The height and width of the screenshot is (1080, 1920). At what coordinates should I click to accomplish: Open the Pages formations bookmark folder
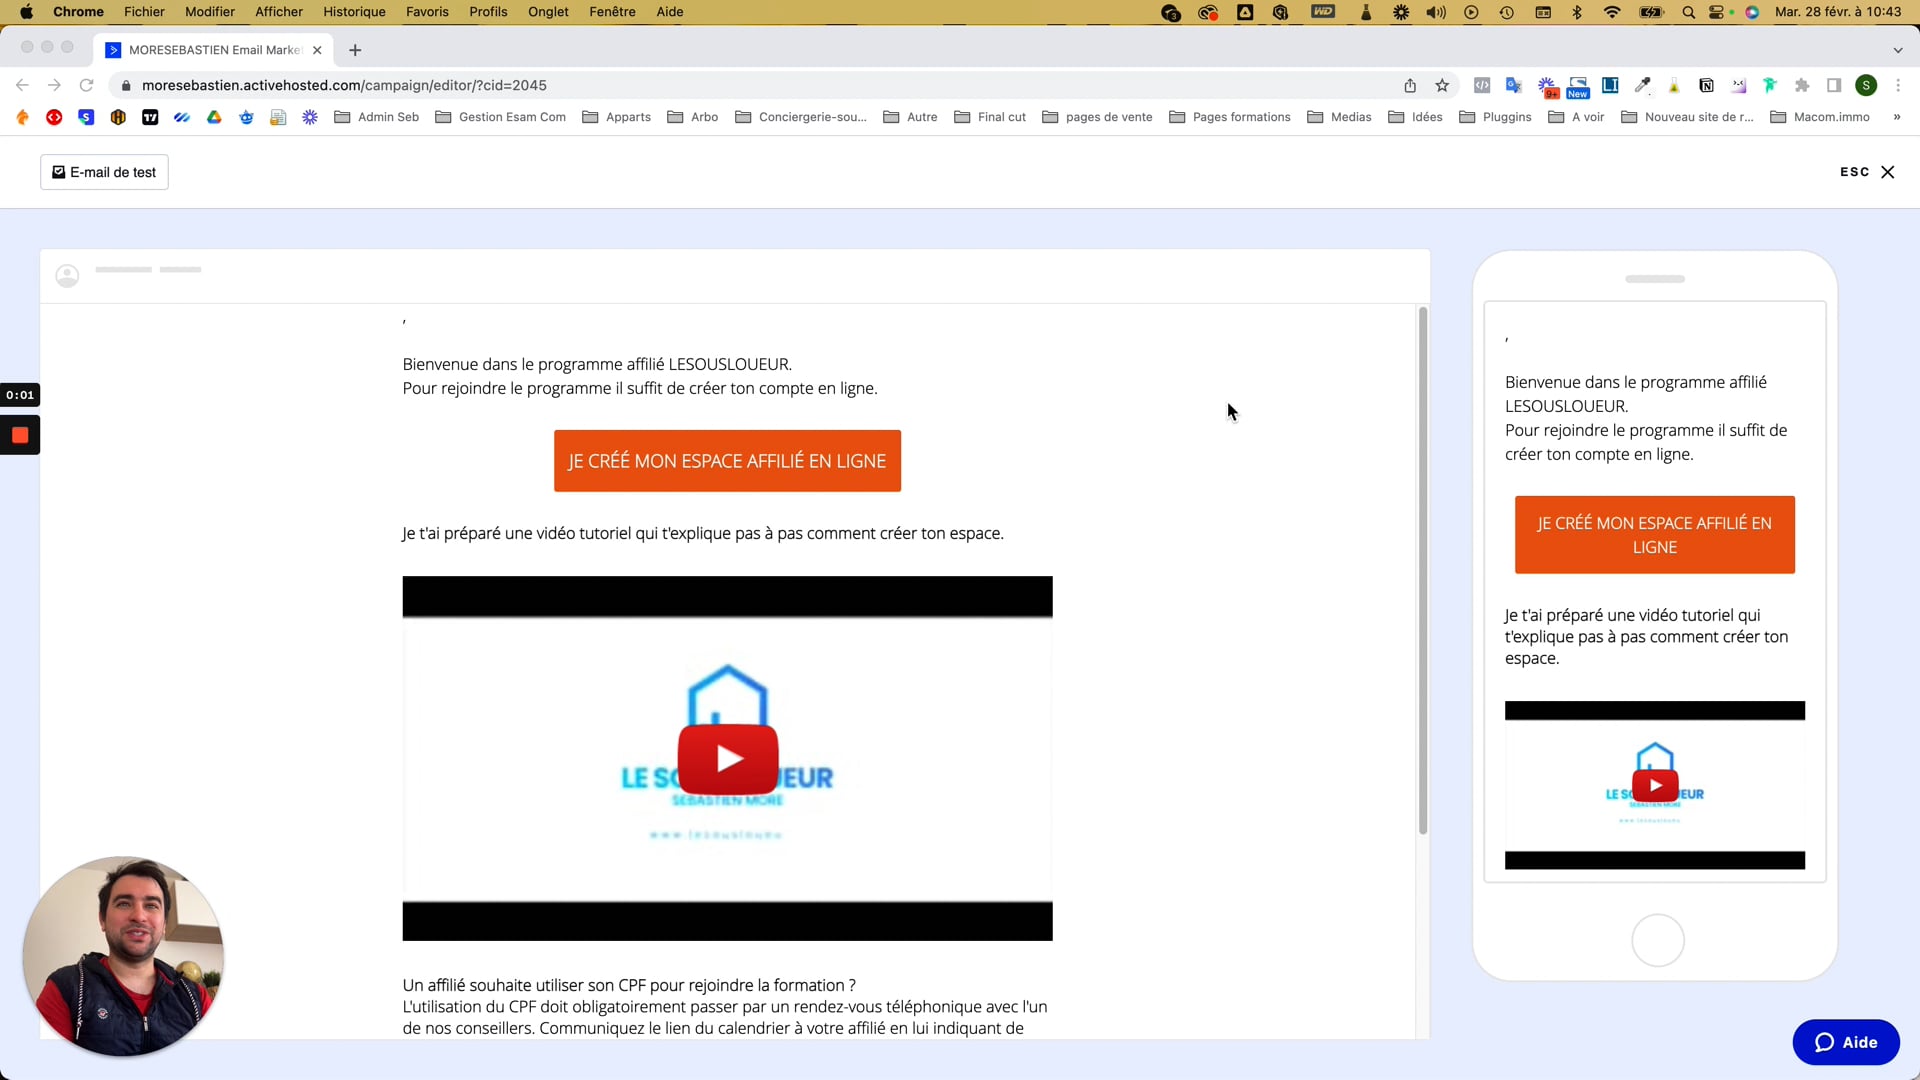pos(1230,117)
